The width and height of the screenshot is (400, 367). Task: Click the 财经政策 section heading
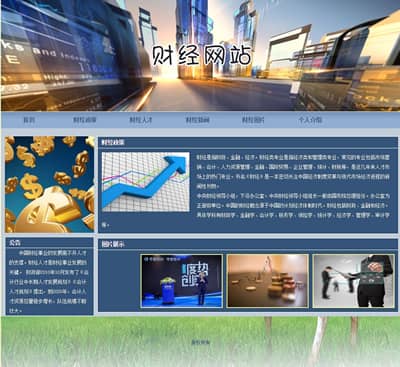[x=113, y=143]
